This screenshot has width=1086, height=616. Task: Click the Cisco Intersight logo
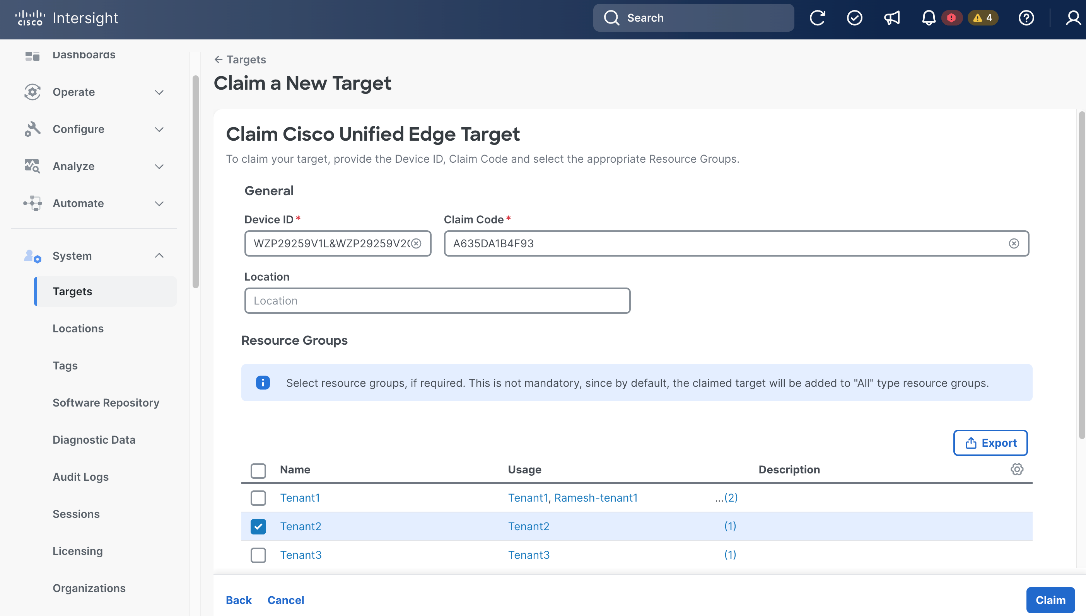(66, 18)
